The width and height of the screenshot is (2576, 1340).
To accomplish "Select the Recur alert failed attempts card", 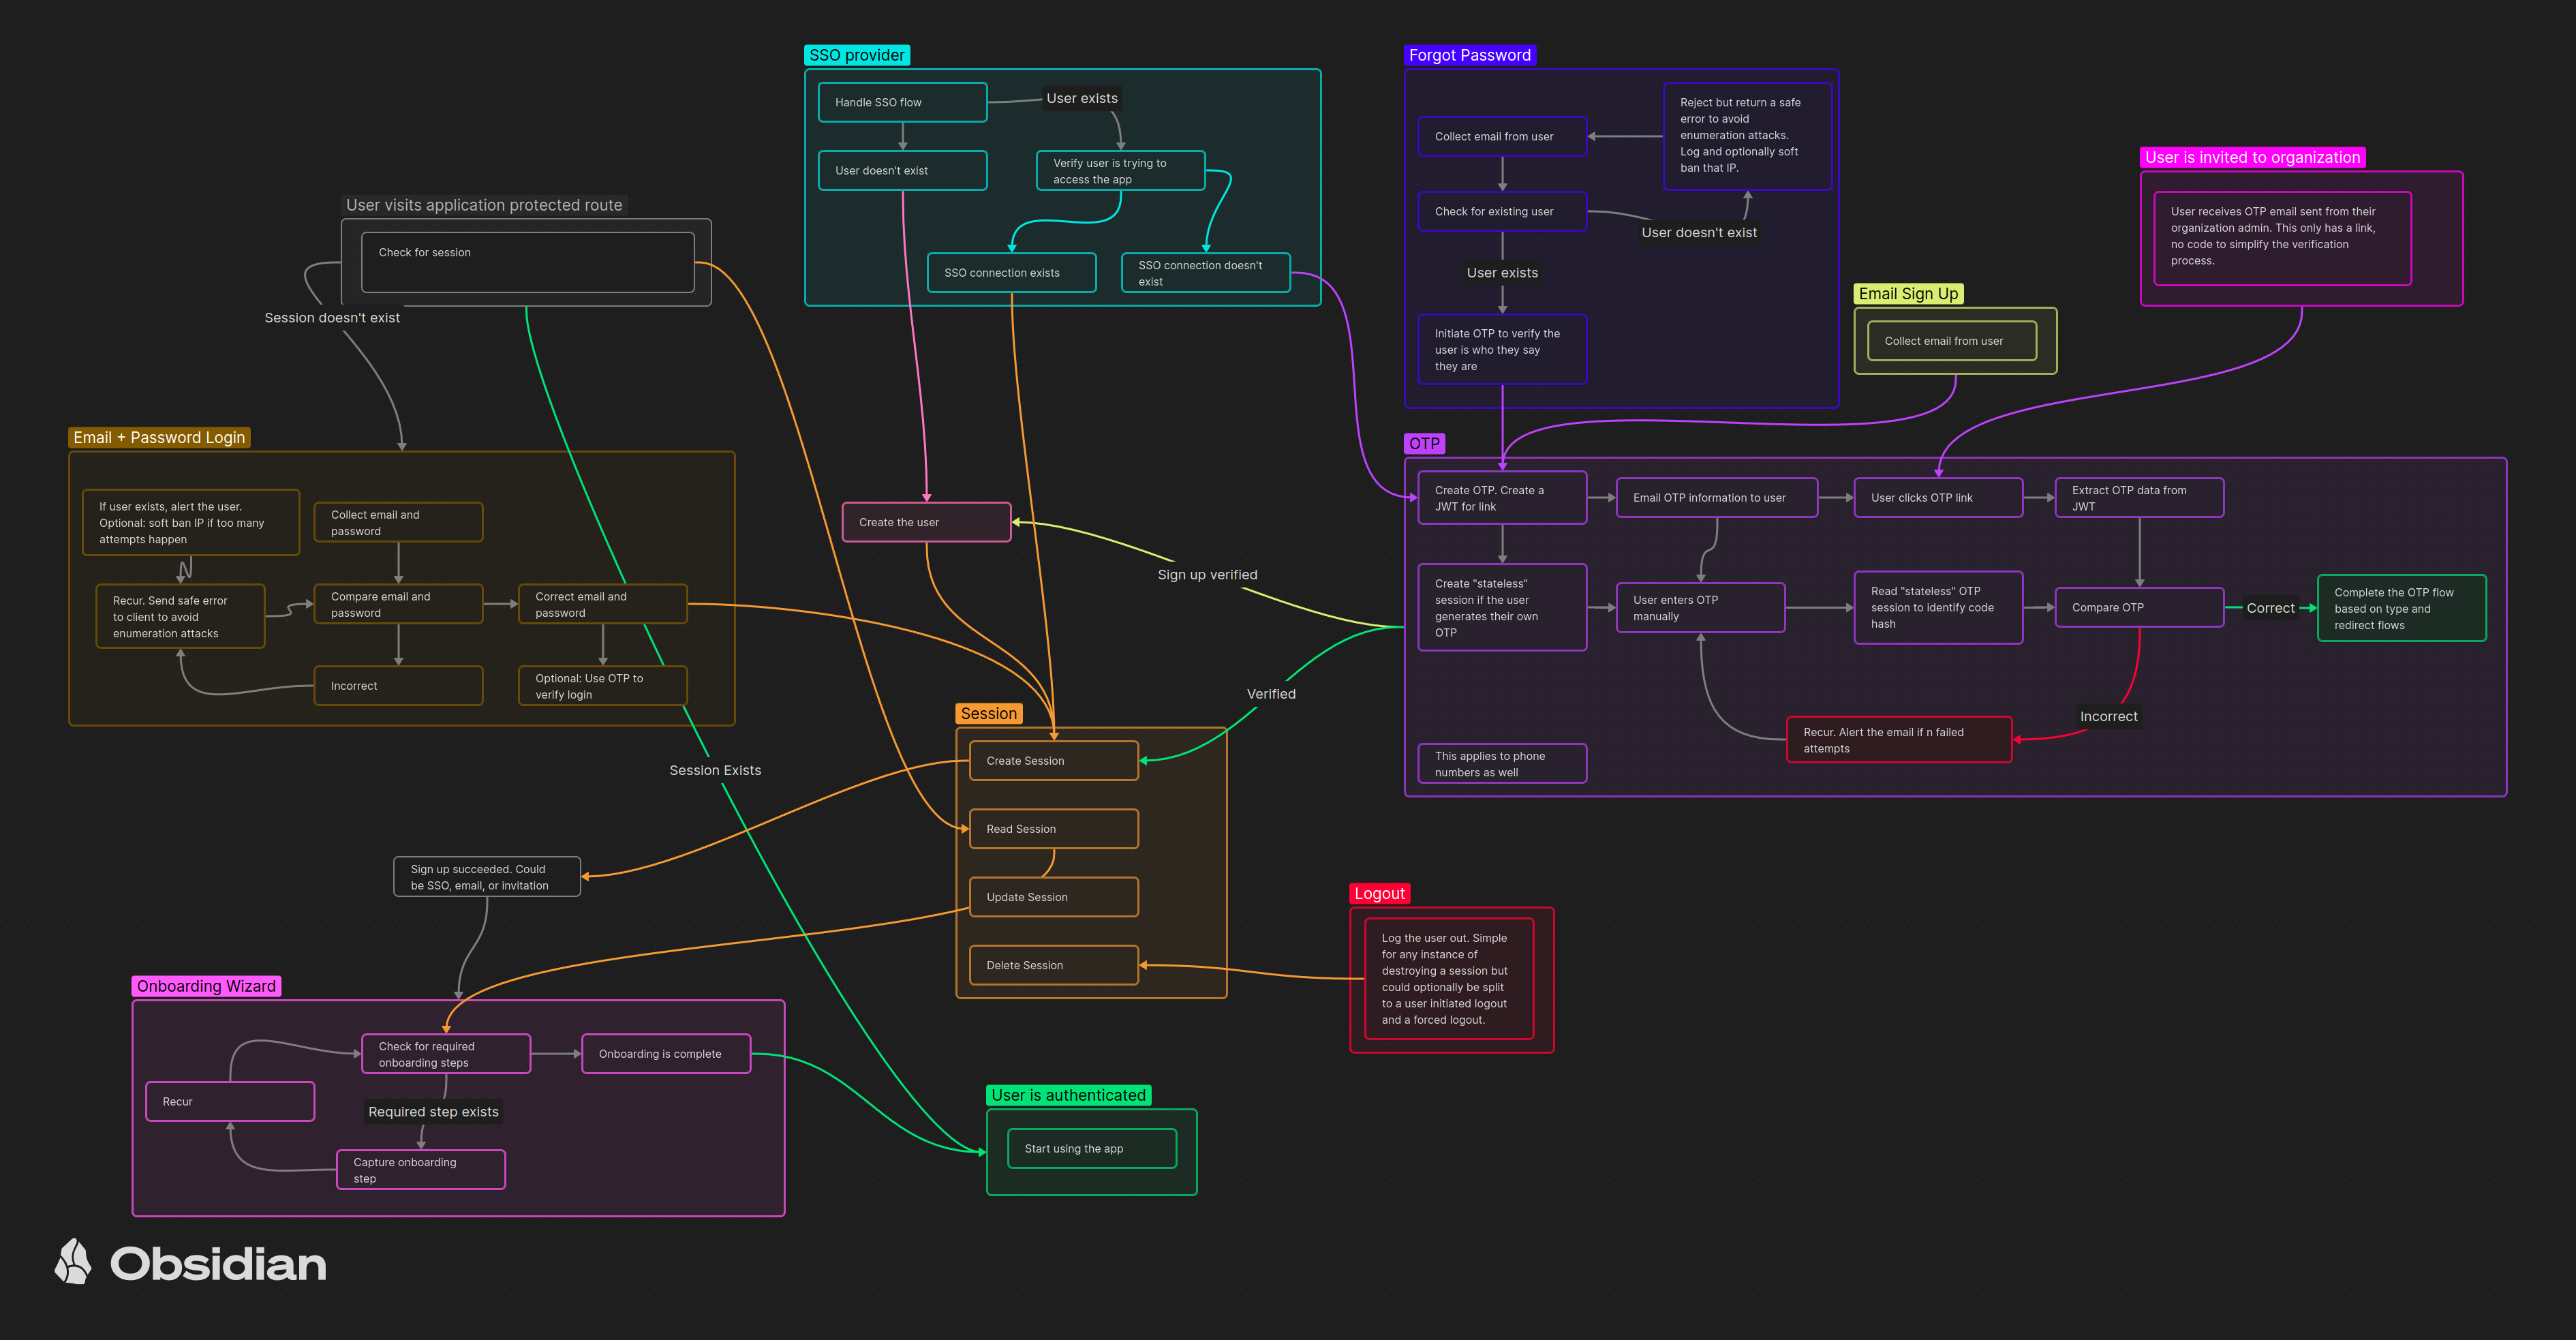I will 1898,739.
